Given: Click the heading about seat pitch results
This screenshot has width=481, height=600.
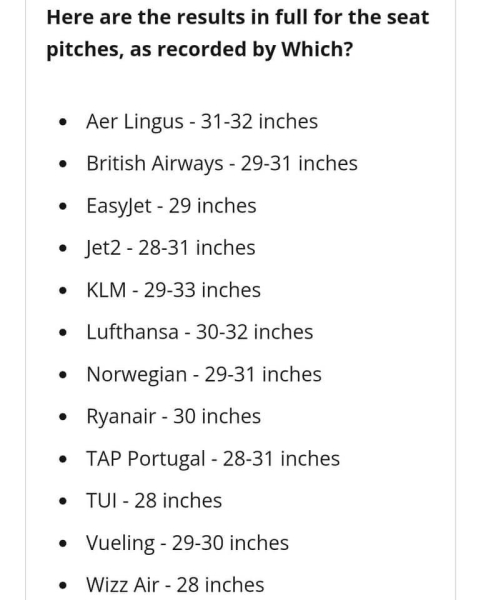Looking at the screenshot, I should pyautogui.click(x=238, y=33).
